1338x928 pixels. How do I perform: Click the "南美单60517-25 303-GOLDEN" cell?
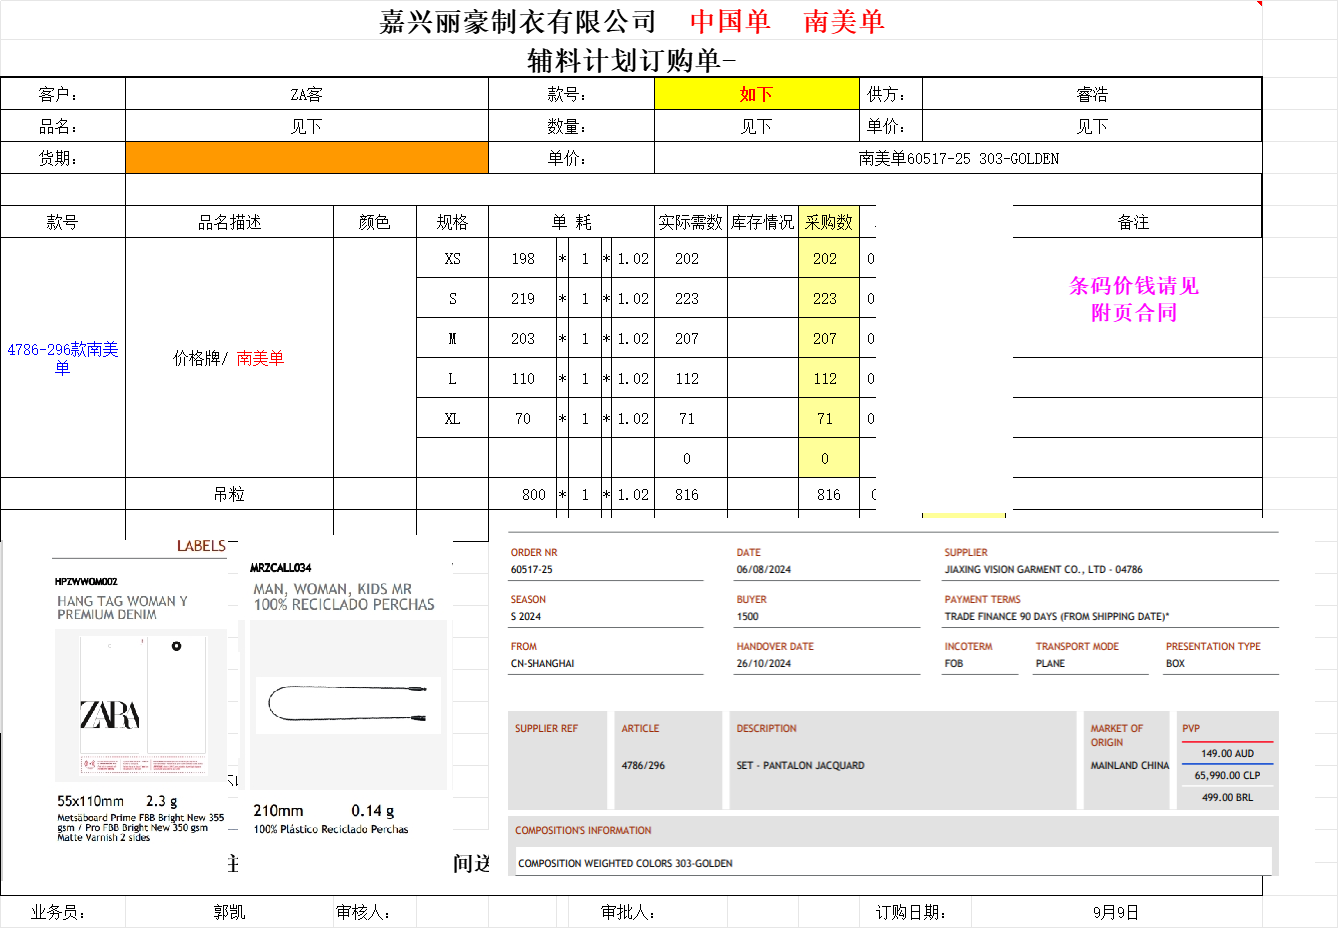coord(958,158)
